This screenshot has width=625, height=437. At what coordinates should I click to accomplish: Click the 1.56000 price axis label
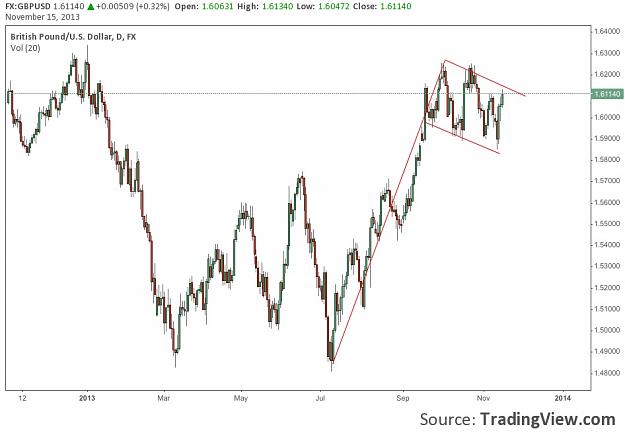[x=607, y=202]
